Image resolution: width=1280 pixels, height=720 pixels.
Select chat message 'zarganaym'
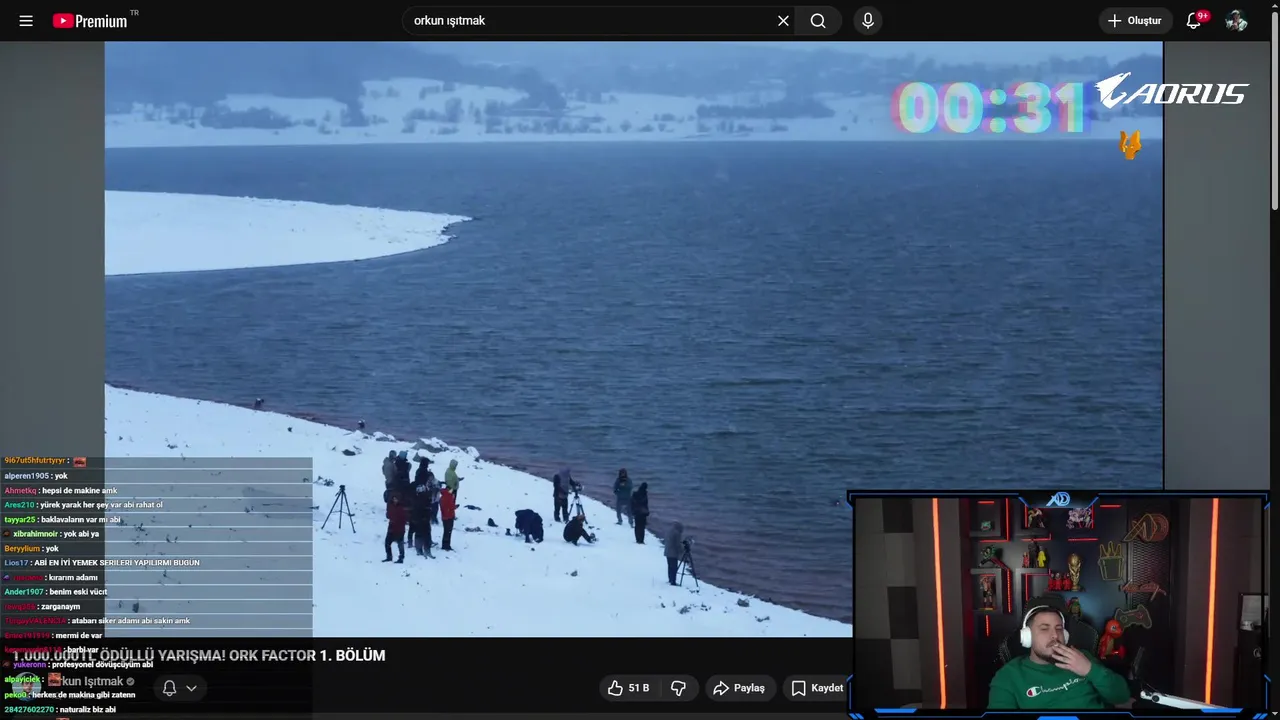[x=42, y=607]
